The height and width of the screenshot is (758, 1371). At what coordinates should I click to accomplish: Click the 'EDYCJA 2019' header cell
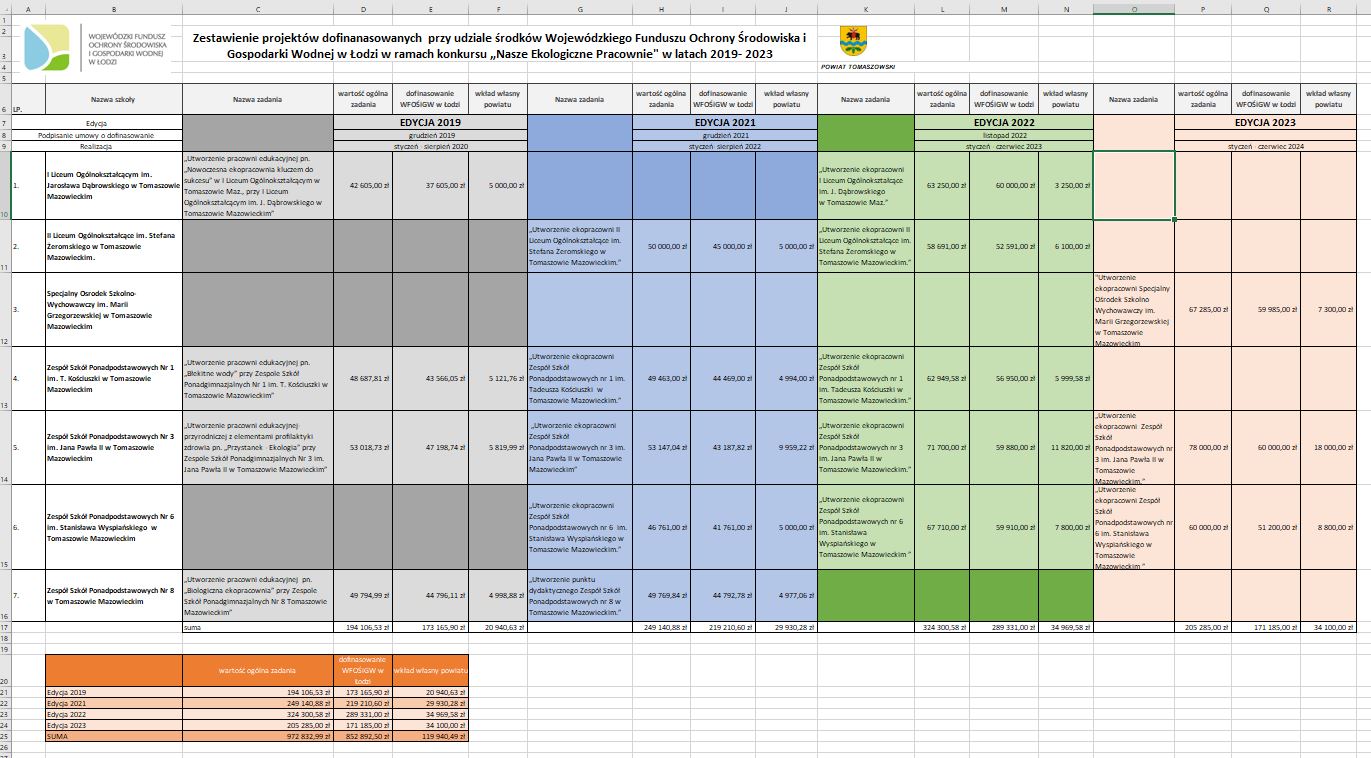[x=430, y=121]
